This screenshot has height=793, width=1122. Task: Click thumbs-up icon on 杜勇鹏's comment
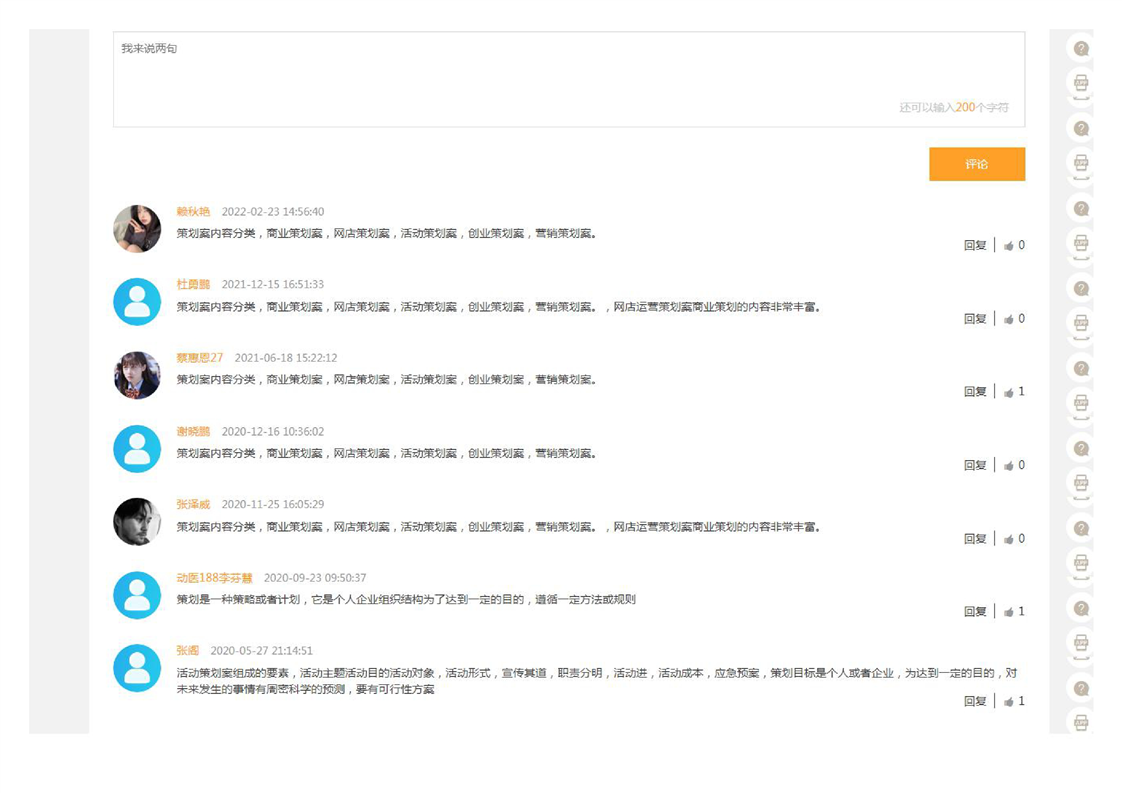pos(1009,319)
